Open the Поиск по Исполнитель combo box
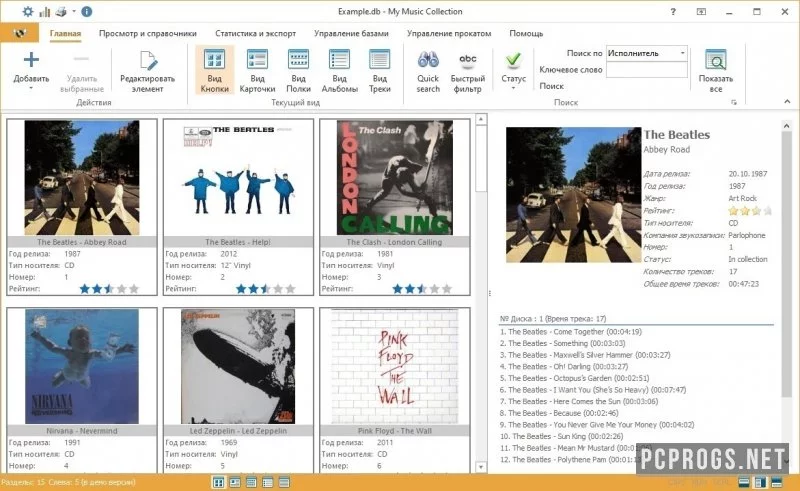The width and height of the screenshot is (800, 491). click(647, 53)
